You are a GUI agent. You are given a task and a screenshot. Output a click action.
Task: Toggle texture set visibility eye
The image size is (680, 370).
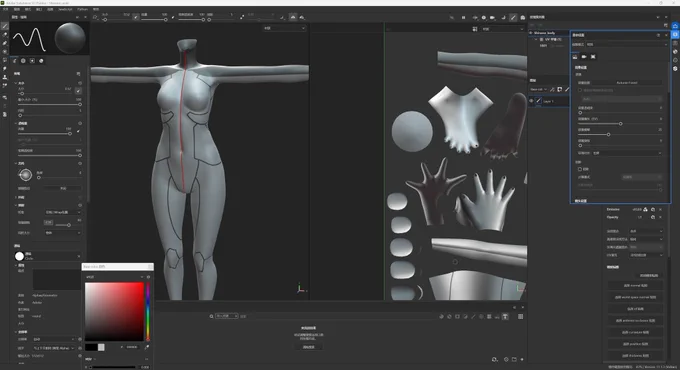[531, 33]
